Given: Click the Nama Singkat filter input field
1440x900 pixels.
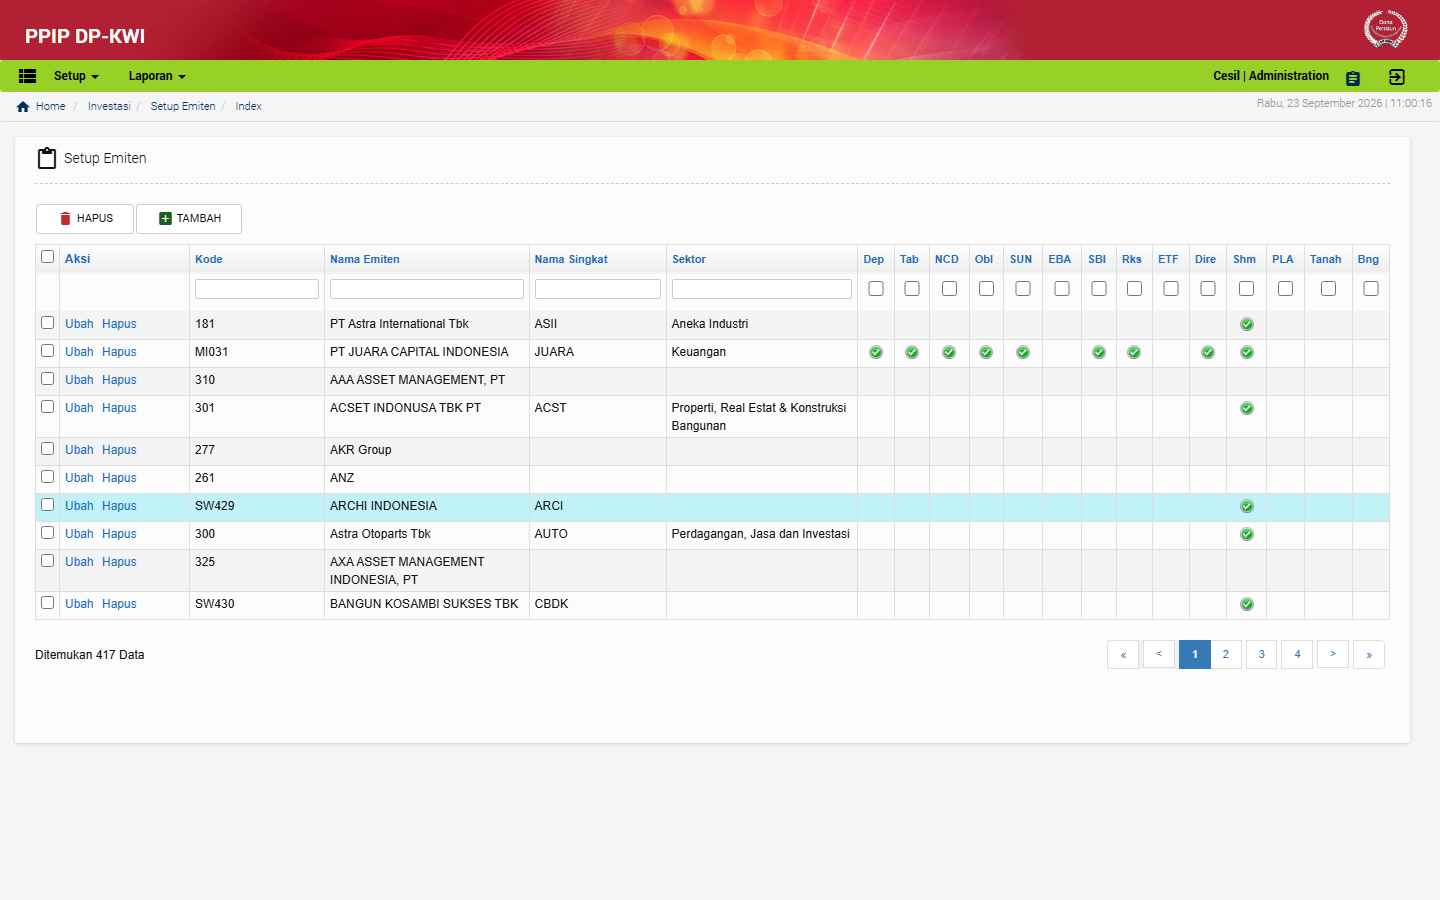Looking at the screenshot, I should pyautogui.click(x=598, y=289).
